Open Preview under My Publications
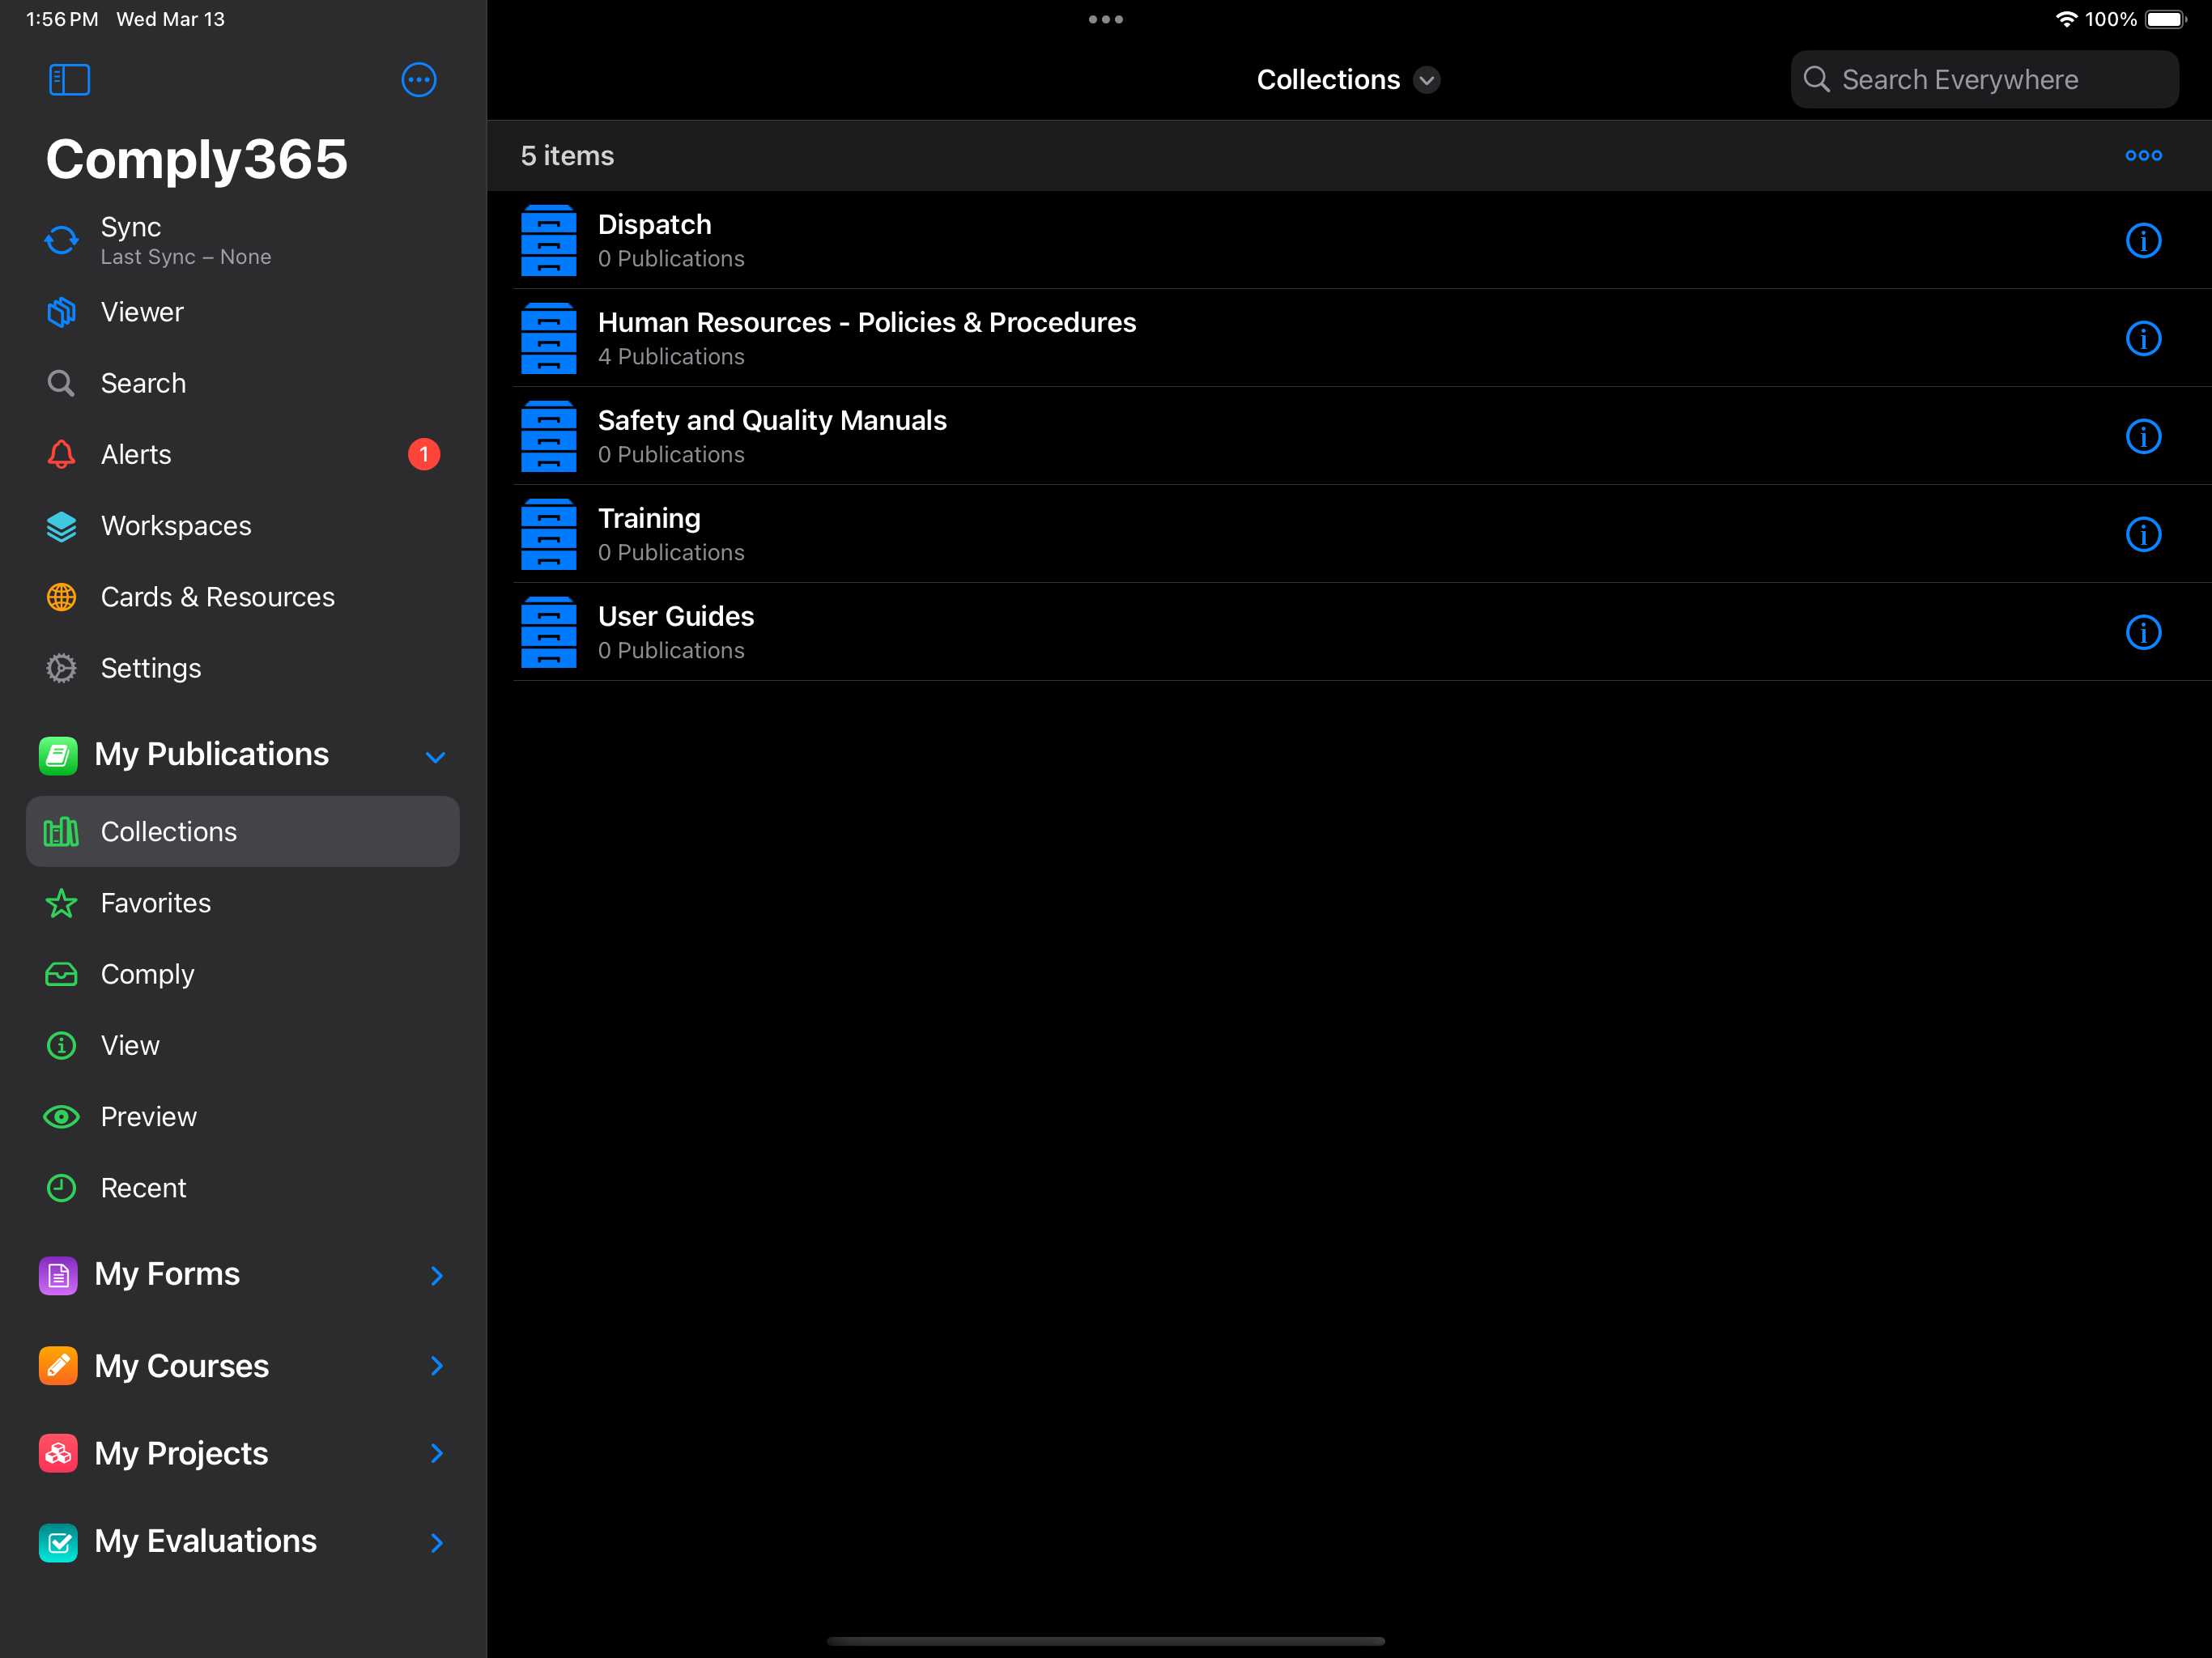Image resolution: width=2212 pixels, height=1658 pixels. pyautogui.click(x=243, y=1117)
